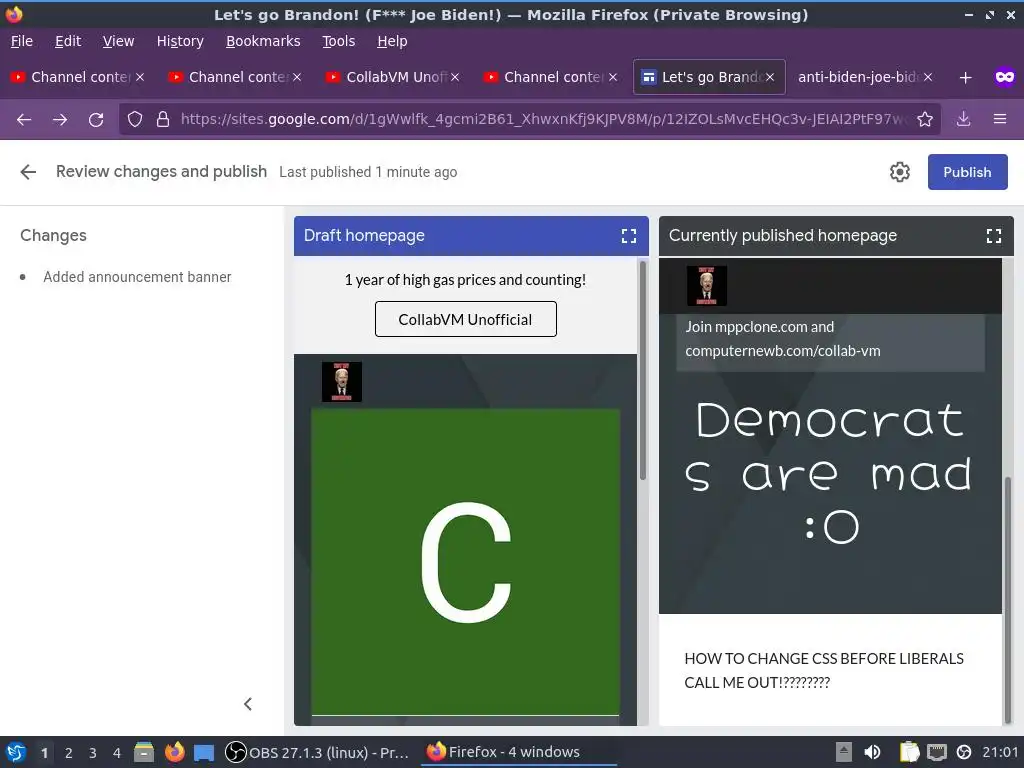
Task: Click the Firefox forward arrow
Action: tap(60, 120)
